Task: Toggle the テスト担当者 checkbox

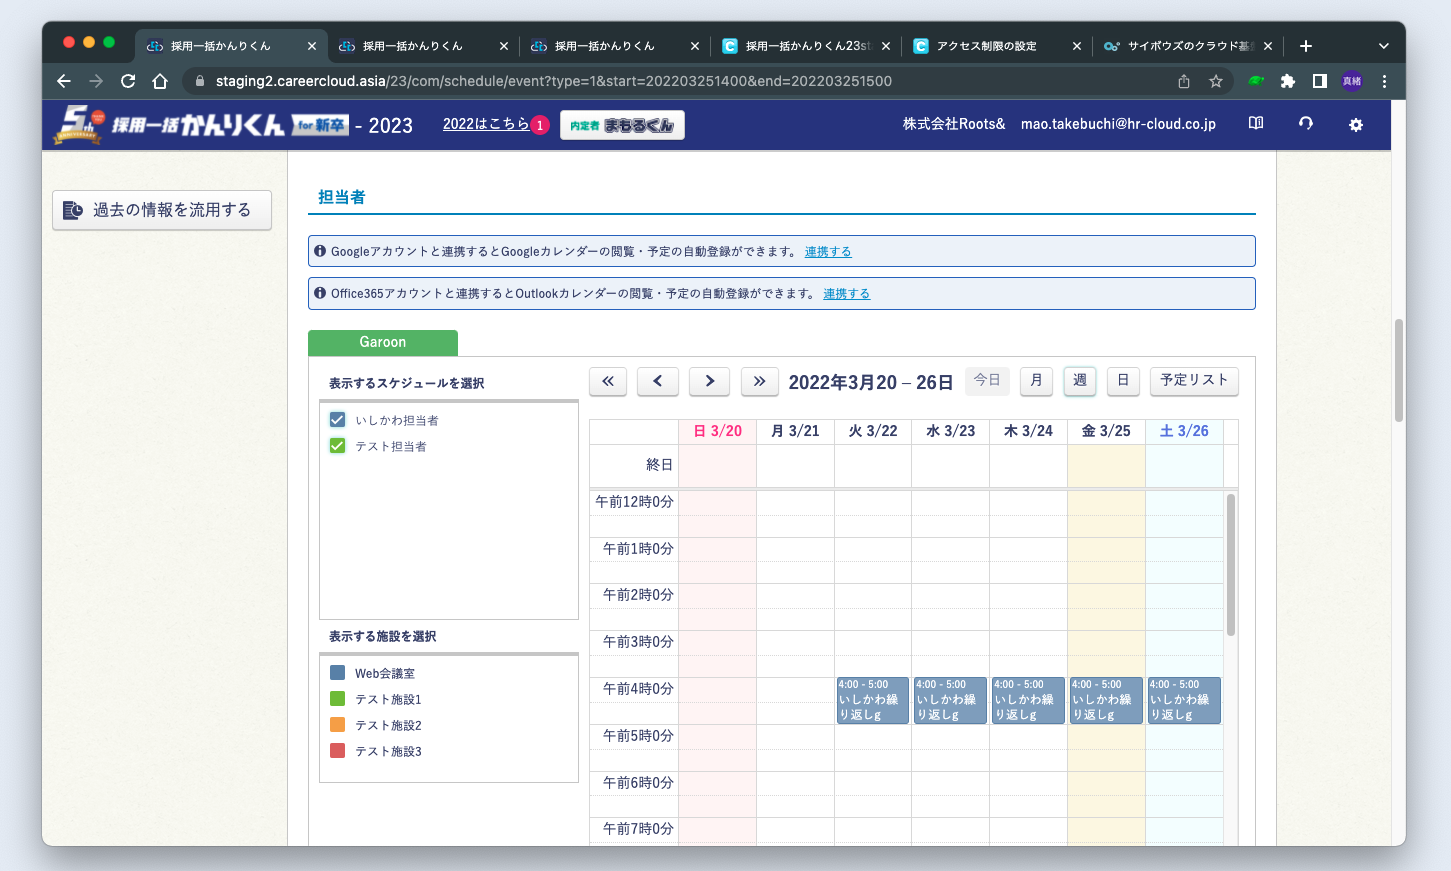Action: point(338,446)
